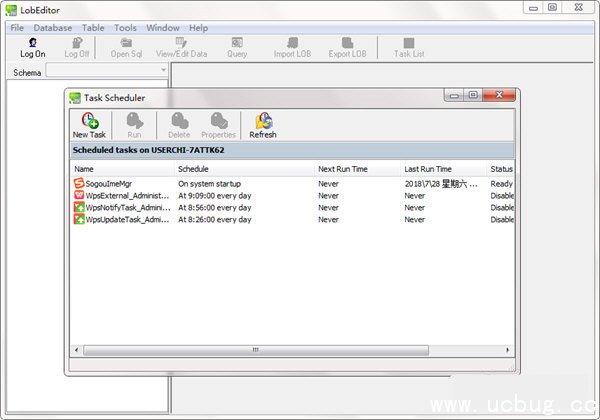600x420 pixels.
Task: Sort by the Schedule column header
Action: point(243,169)
